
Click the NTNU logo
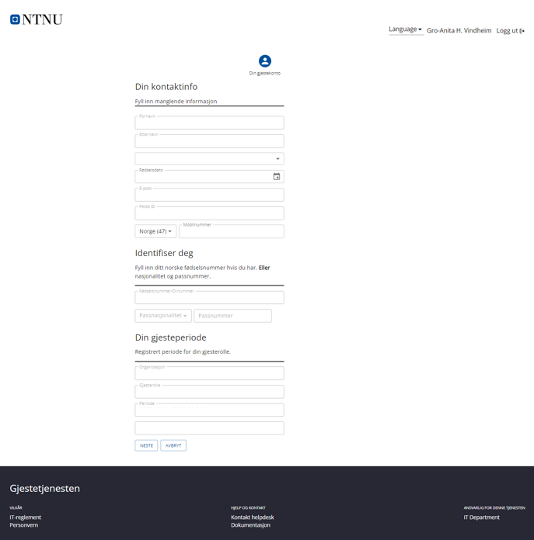click(x=36, y=19)
